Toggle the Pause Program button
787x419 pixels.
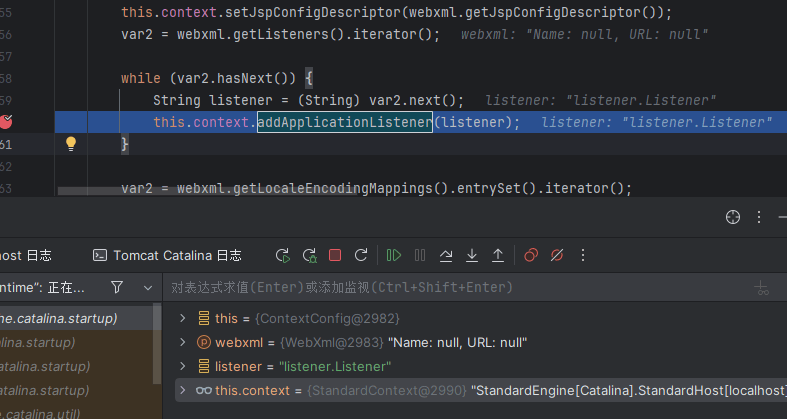[420, 256]
